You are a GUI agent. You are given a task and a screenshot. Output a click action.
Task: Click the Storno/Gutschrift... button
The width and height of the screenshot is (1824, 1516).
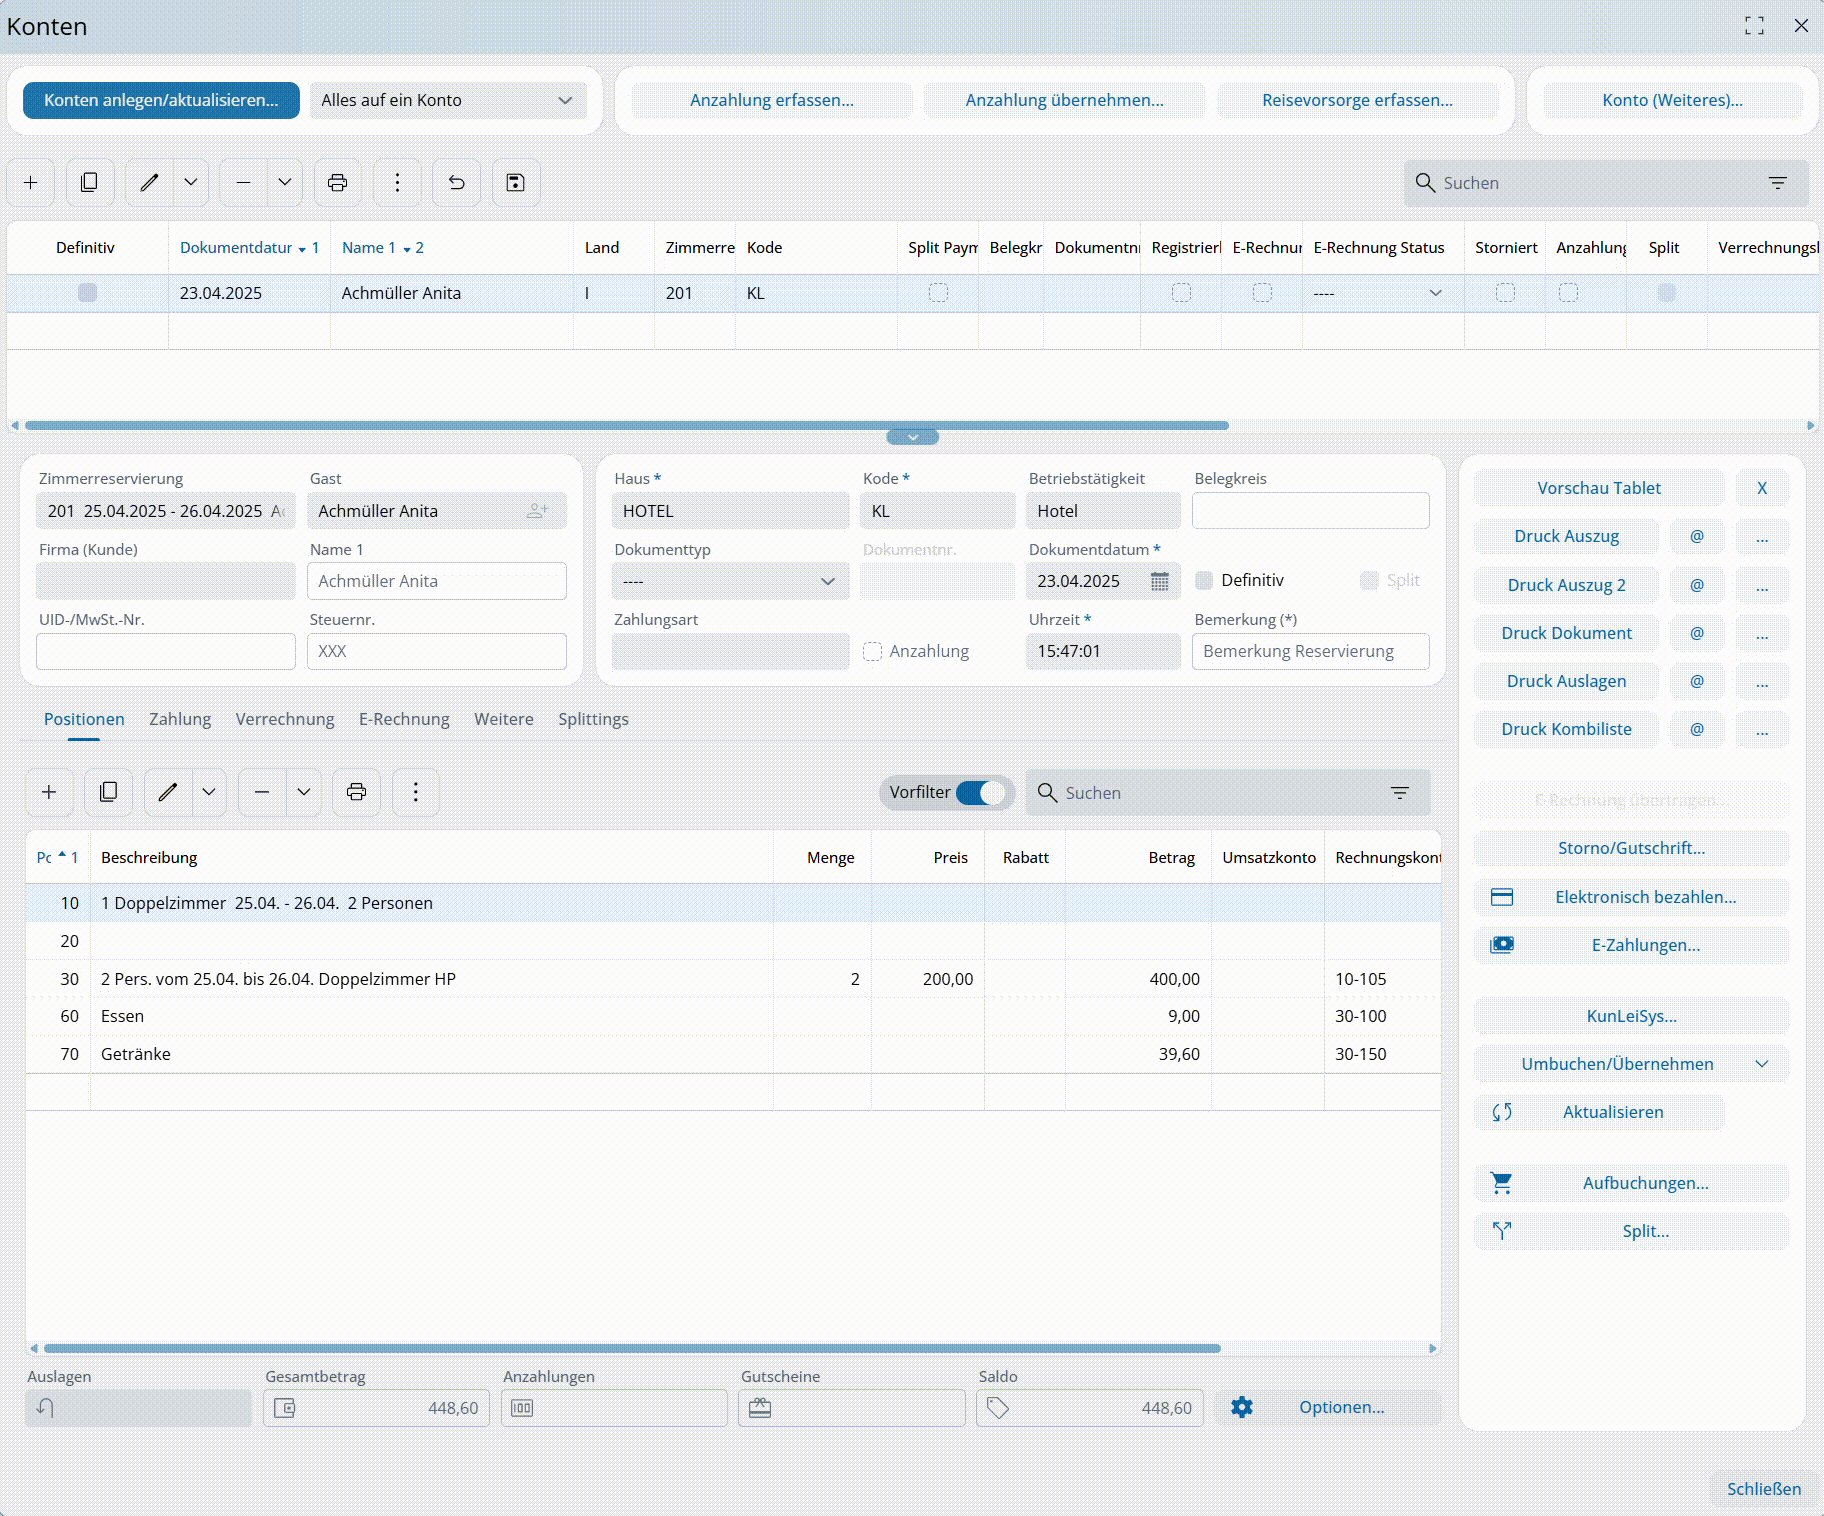point(1631,848)
